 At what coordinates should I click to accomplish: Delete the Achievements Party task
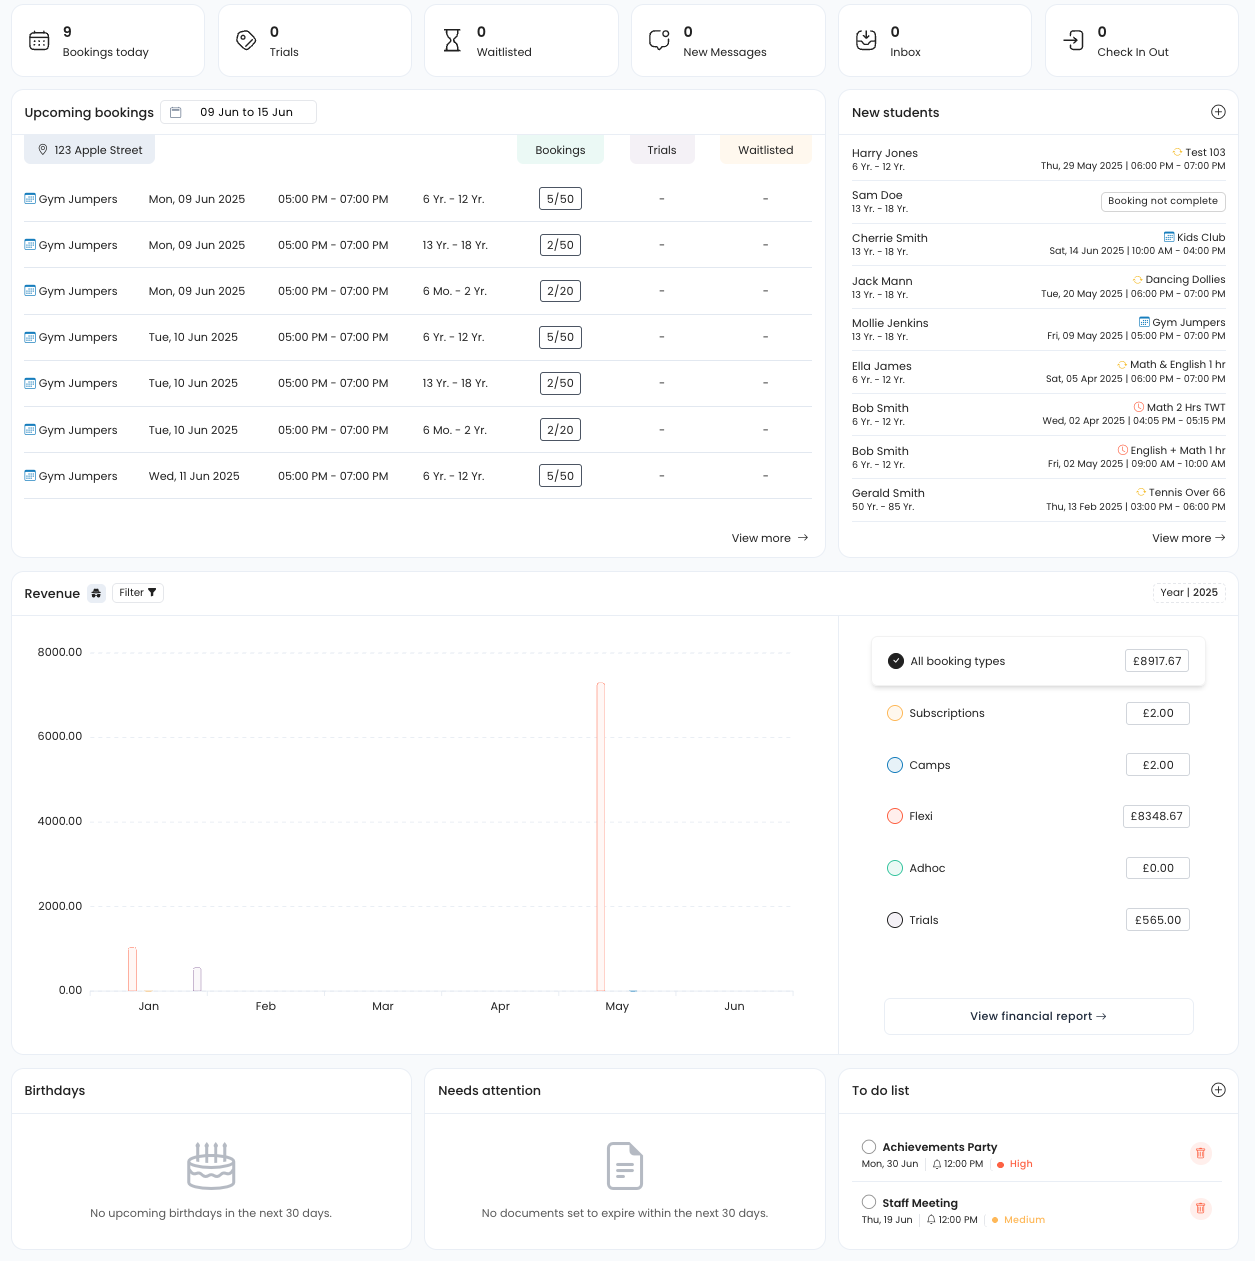(1201, 1153)
